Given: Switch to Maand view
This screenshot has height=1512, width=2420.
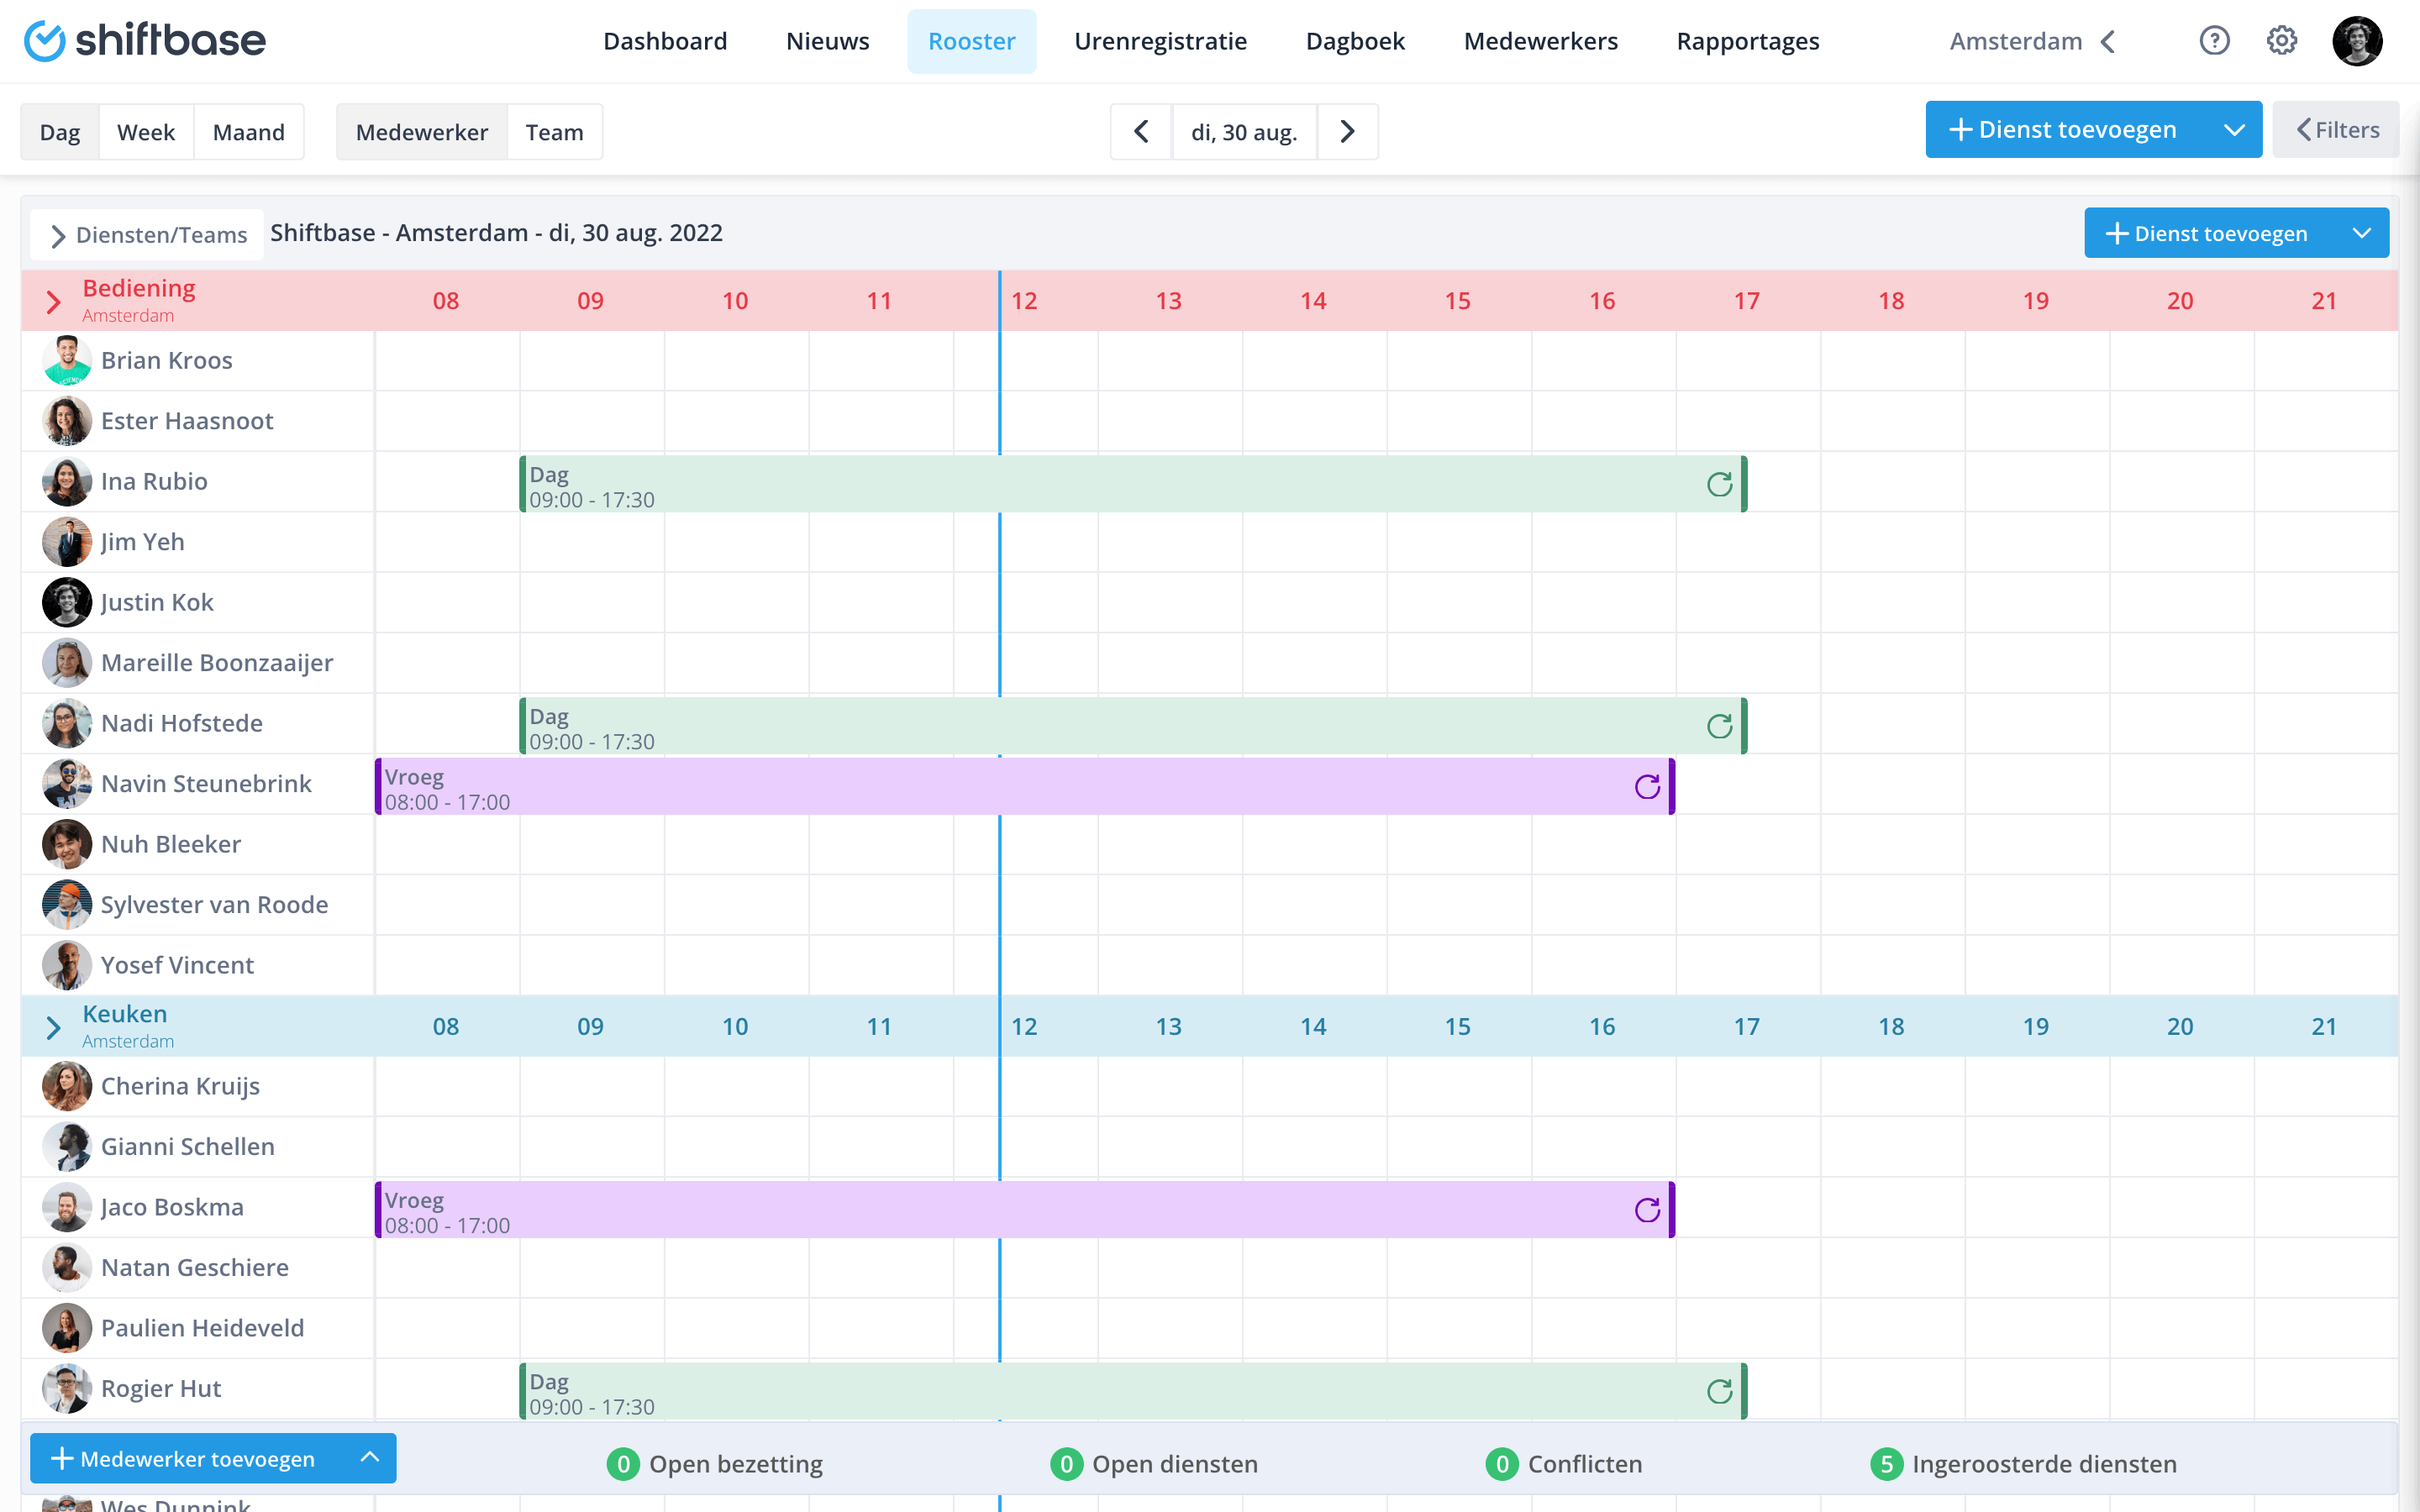Looking at the screenshot, I should [249, 132].
